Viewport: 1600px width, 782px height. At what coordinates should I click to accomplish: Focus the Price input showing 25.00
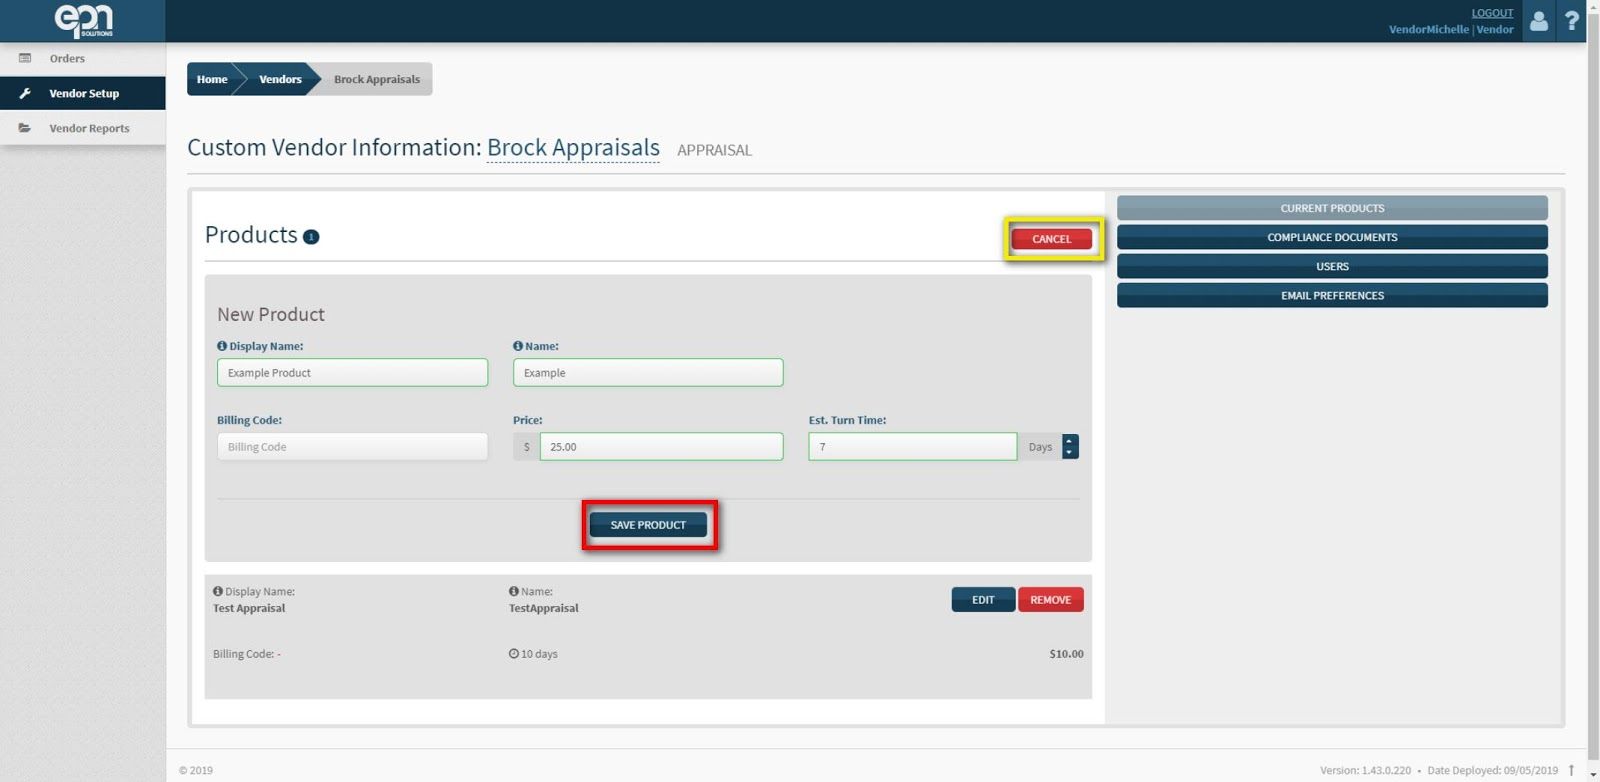(661, 446)
